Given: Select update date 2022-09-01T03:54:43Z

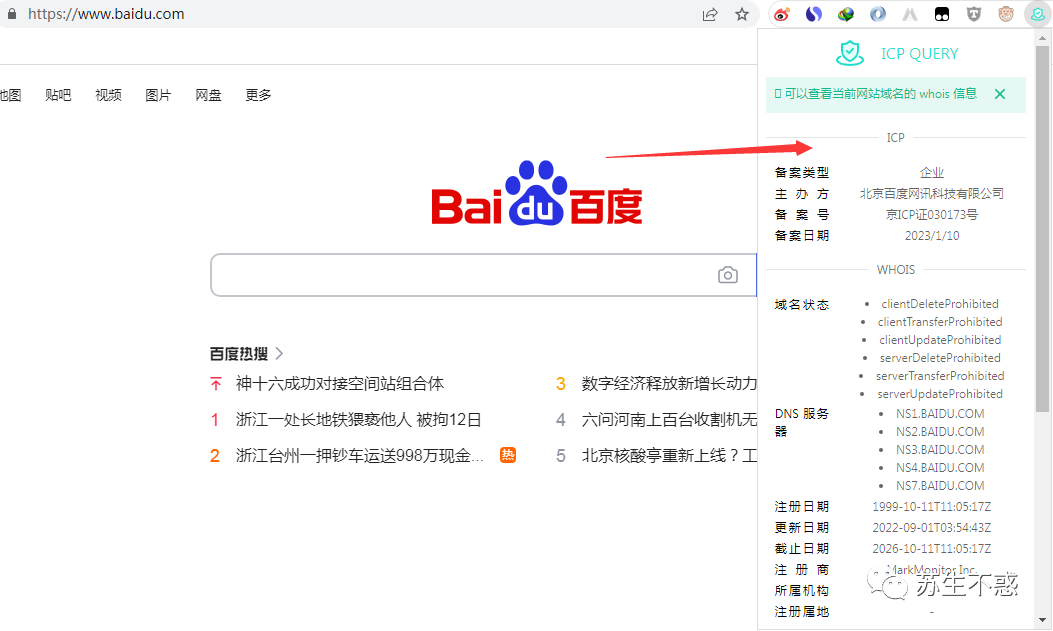Looking at the screenshot, I should (x=932, y=528).
